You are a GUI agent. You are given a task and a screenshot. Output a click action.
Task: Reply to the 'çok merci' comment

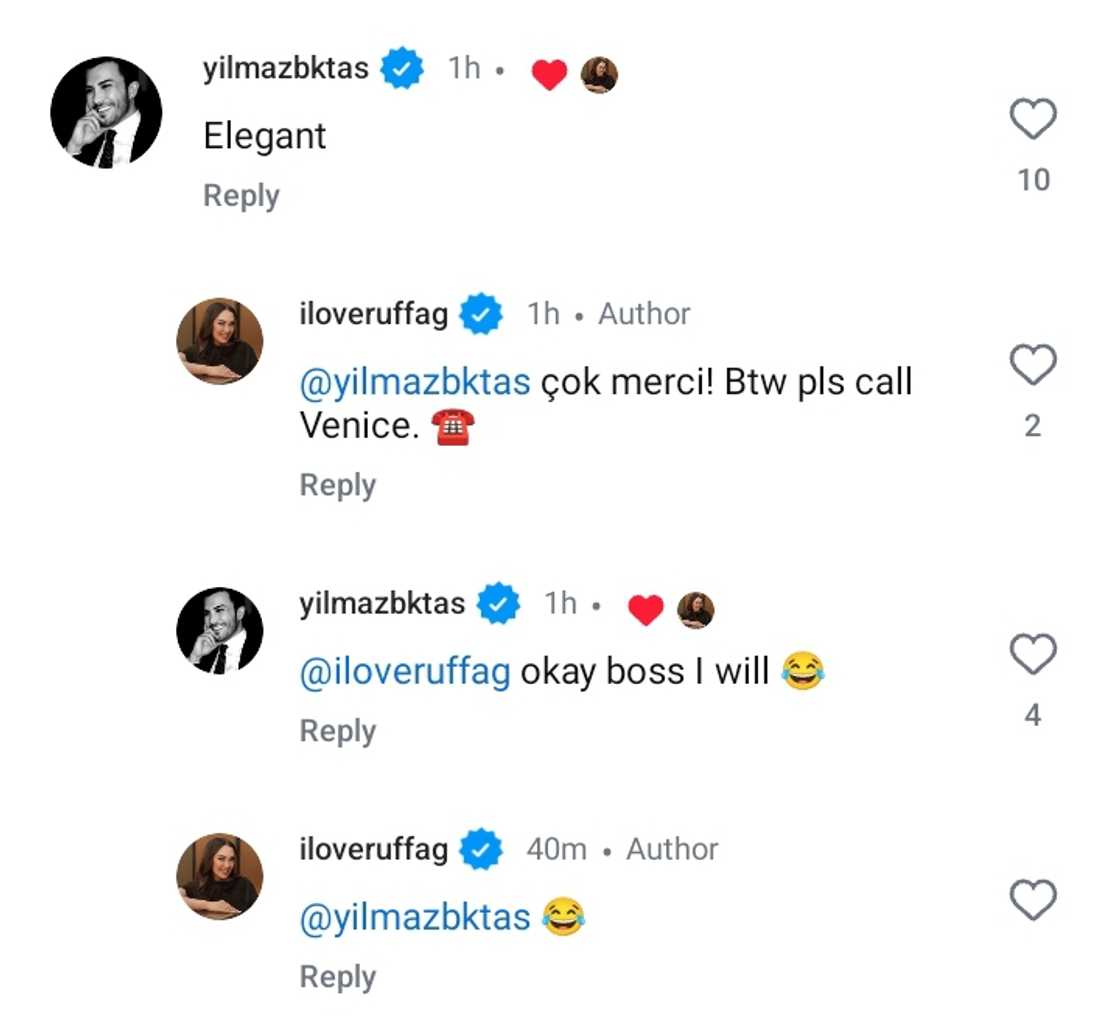click(x=337, y=485)
